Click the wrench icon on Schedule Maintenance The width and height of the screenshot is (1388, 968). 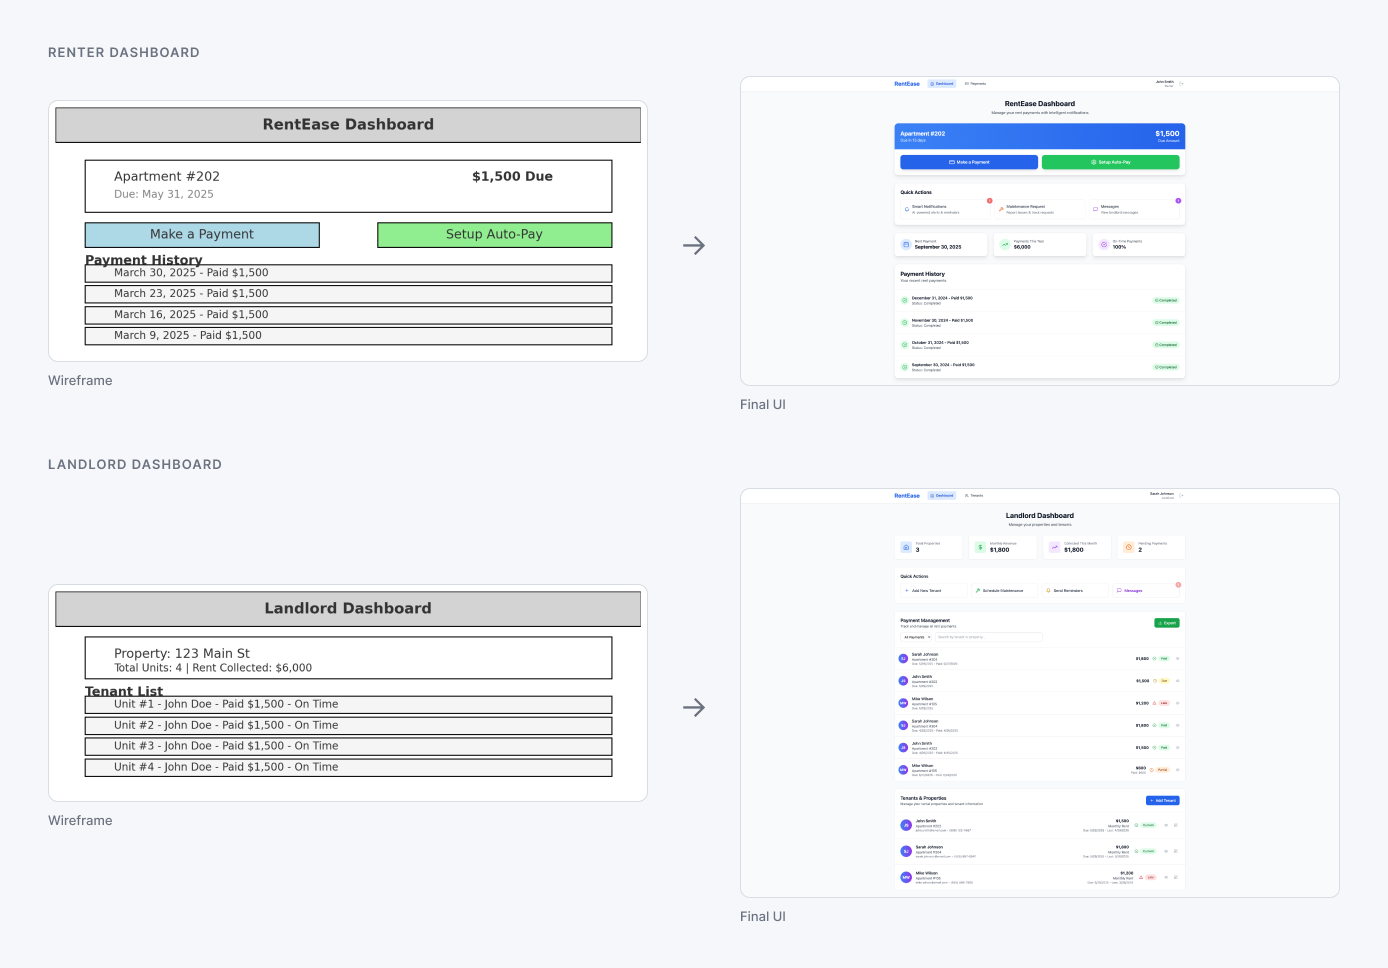click(978, 591)
